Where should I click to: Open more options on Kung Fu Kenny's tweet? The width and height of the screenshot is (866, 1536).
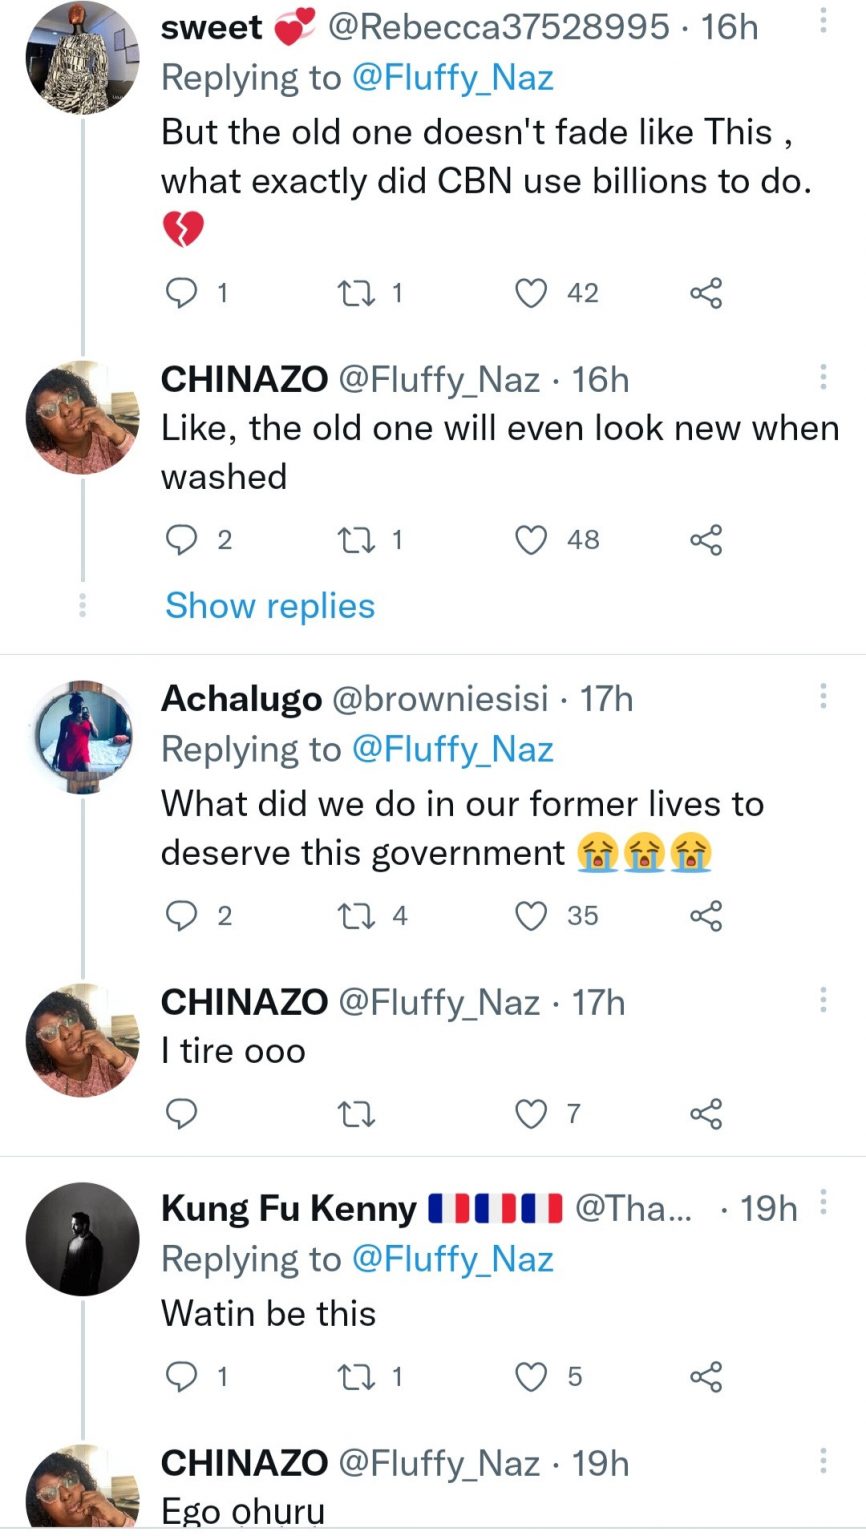(823, 1201)
